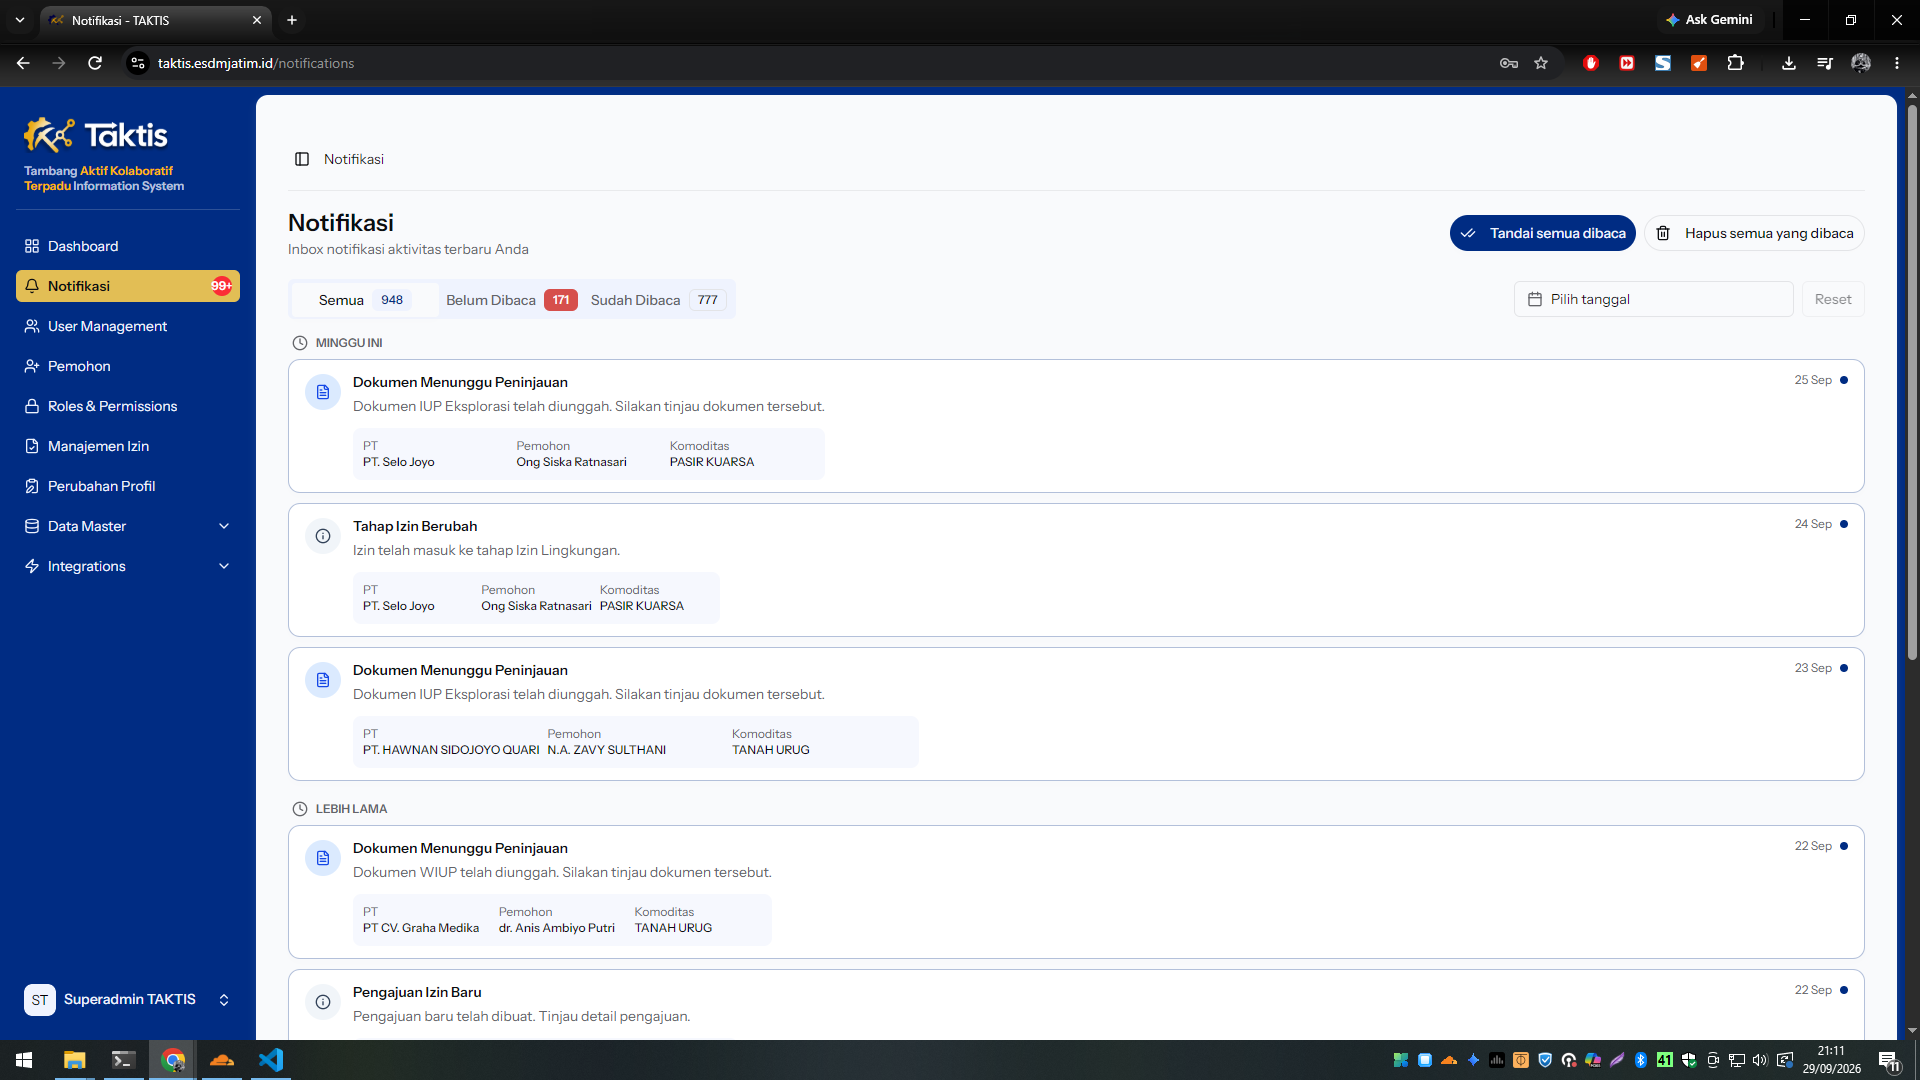Click the Notifikasi bell icon in sidebar
Image resolution: width=1920 pixels, height=1080 pixels.
[32, 286]
